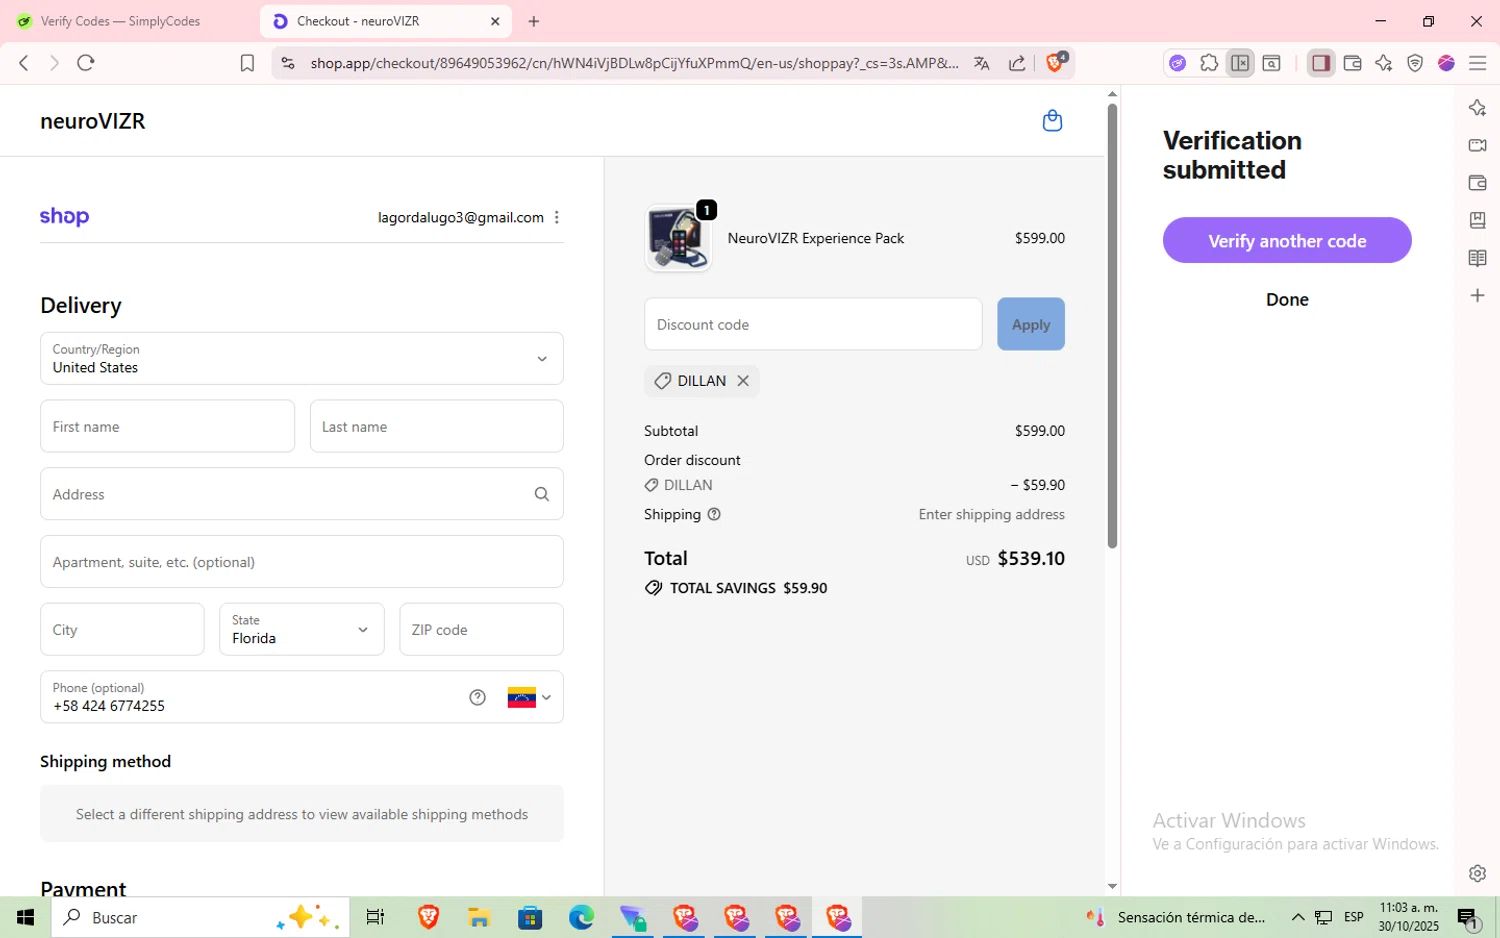Focus the City input field

click(122, 629)
